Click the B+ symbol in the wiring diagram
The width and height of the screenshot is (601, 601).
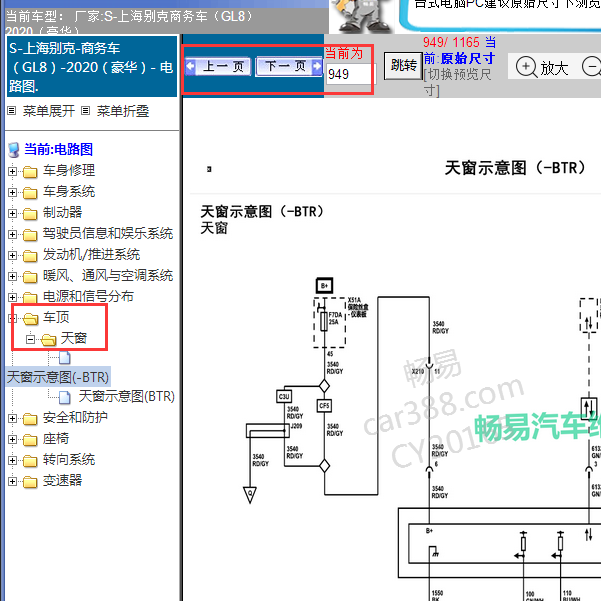tap(324, 286)
